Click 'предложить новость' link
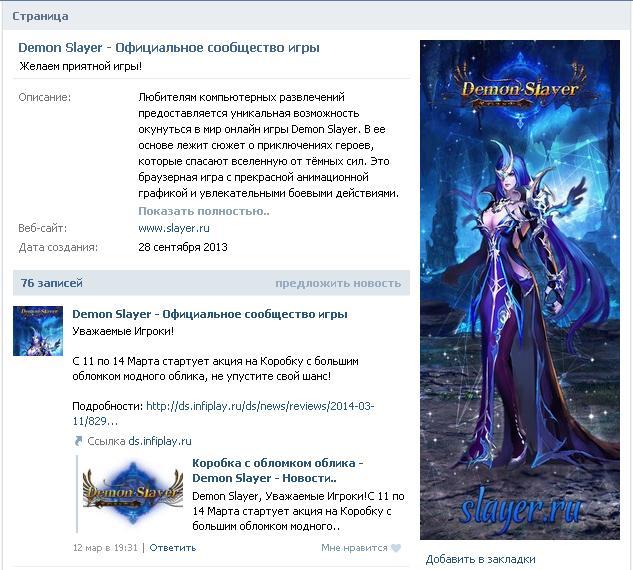 coord(338,283)
